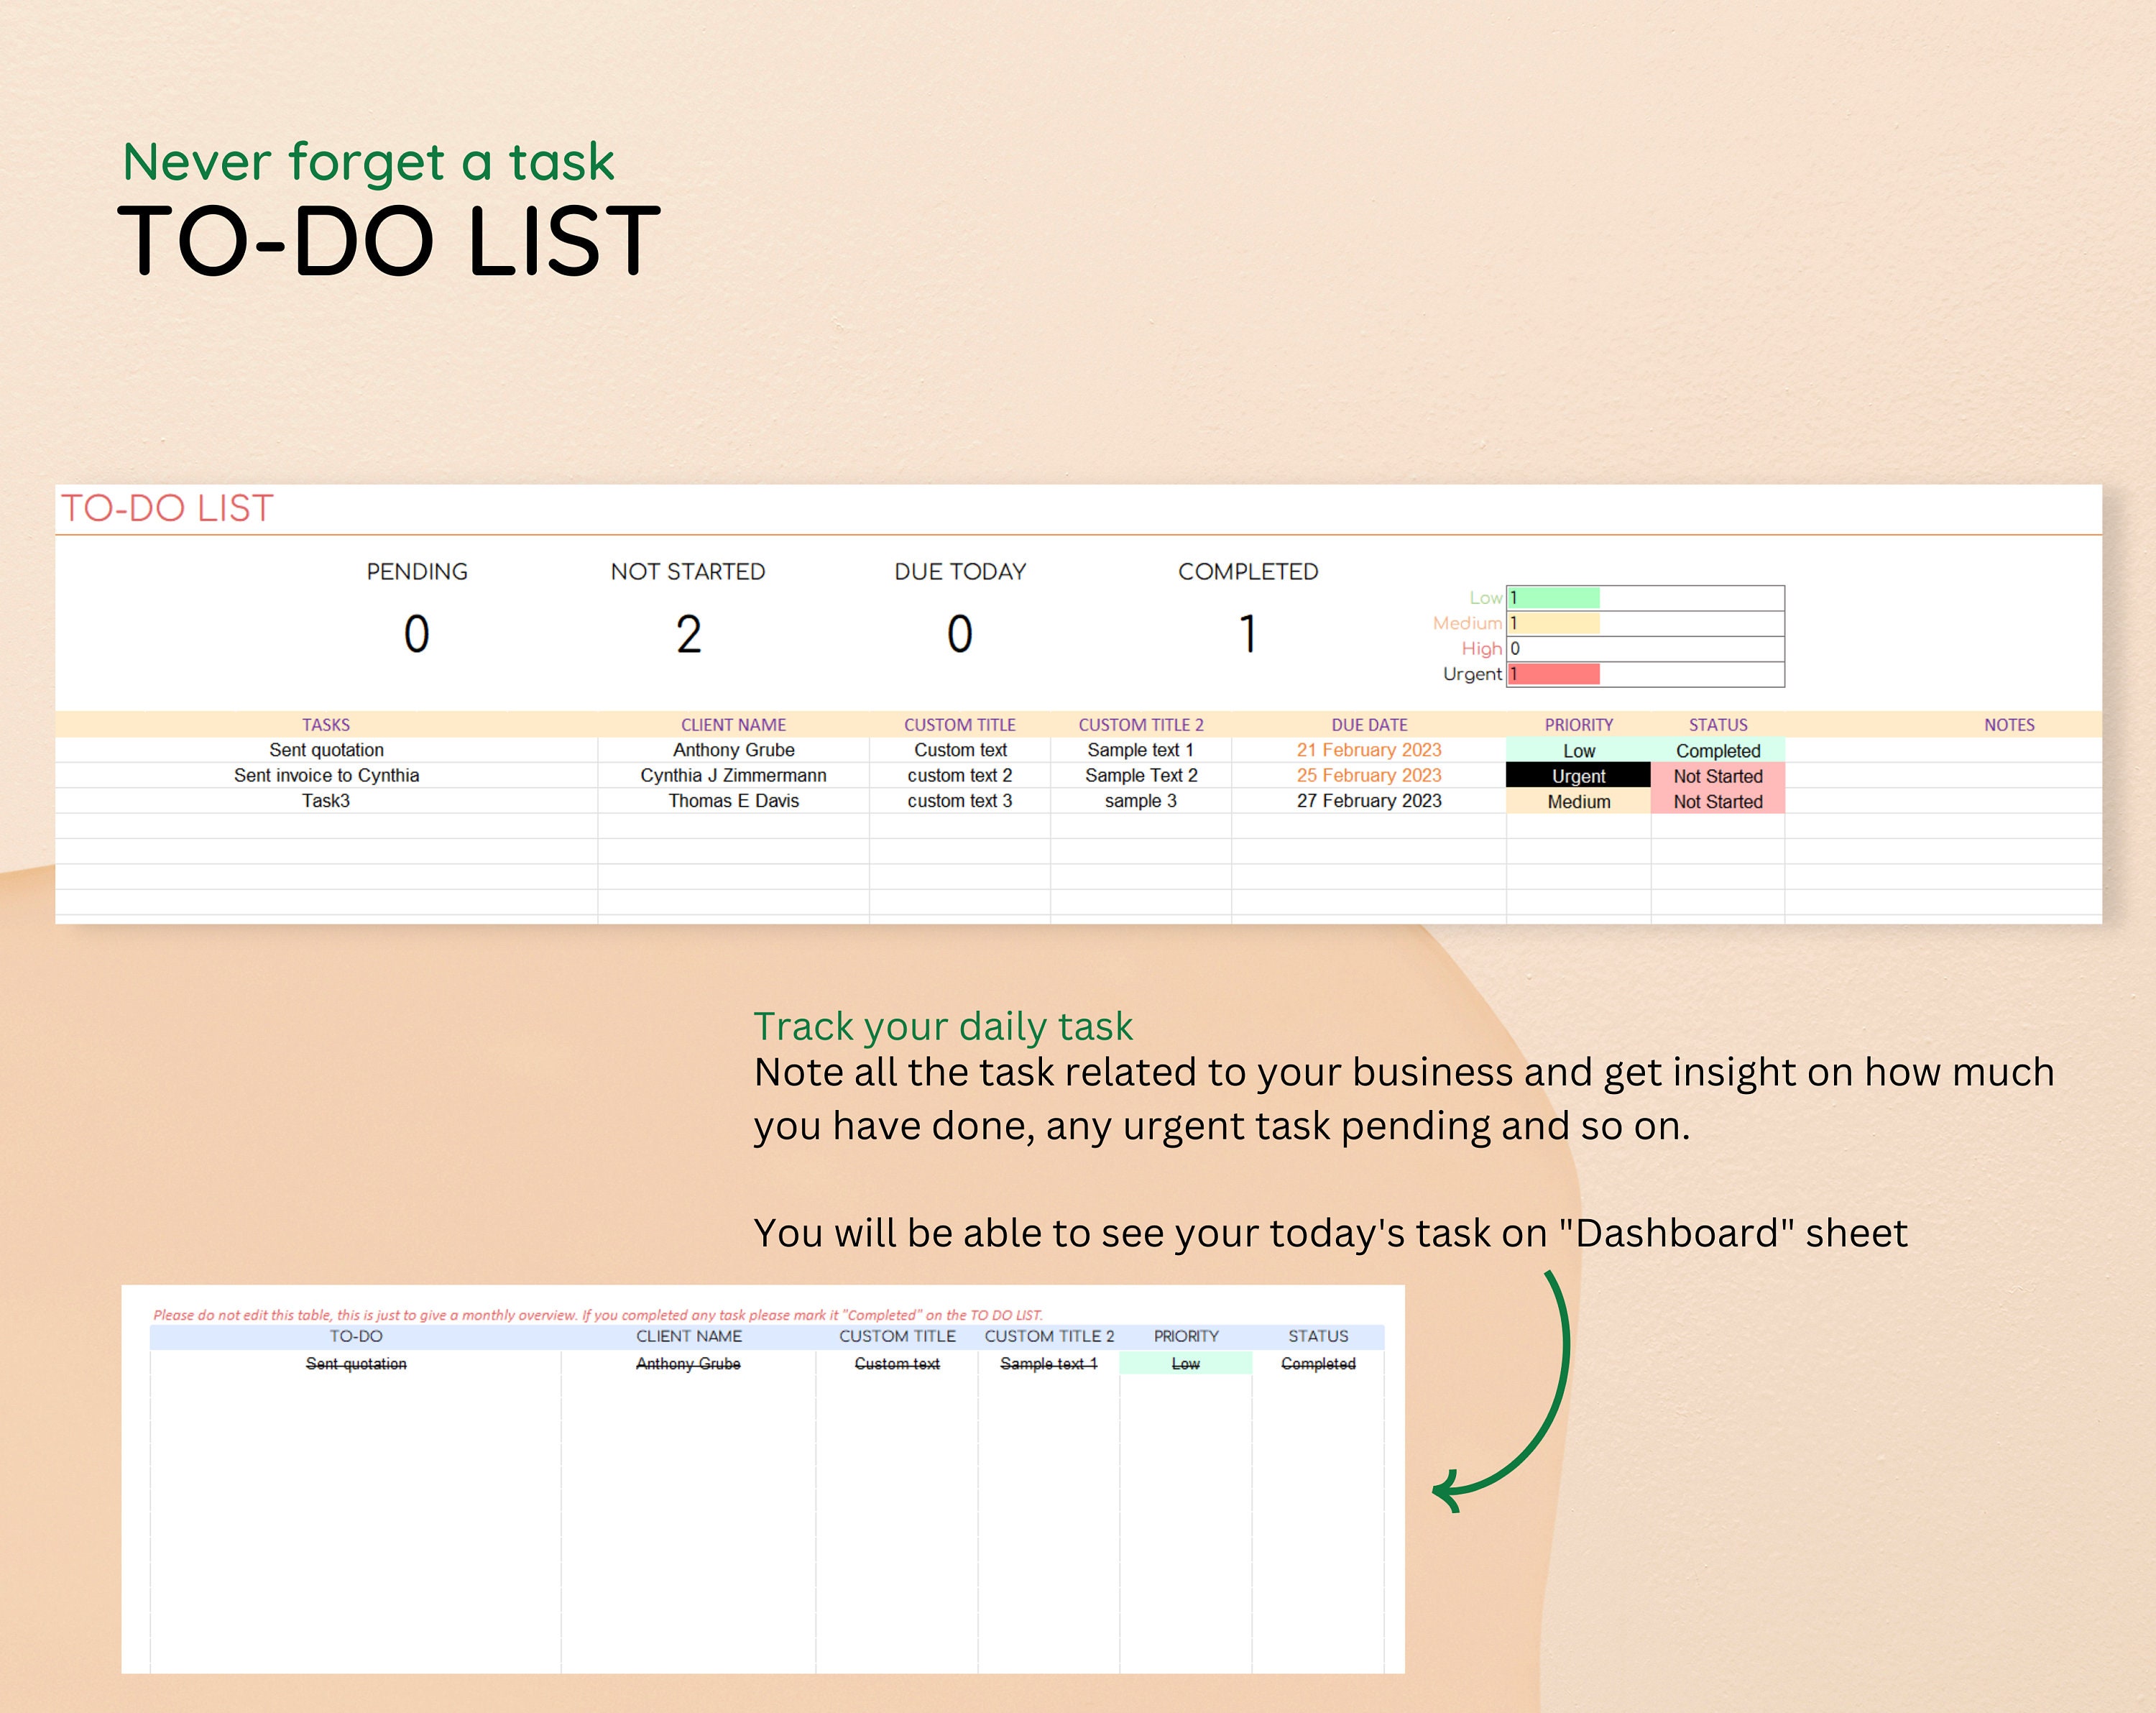Click the PENDING count value 0
Screen dimensions: 2156x1713
coord(417,634)
